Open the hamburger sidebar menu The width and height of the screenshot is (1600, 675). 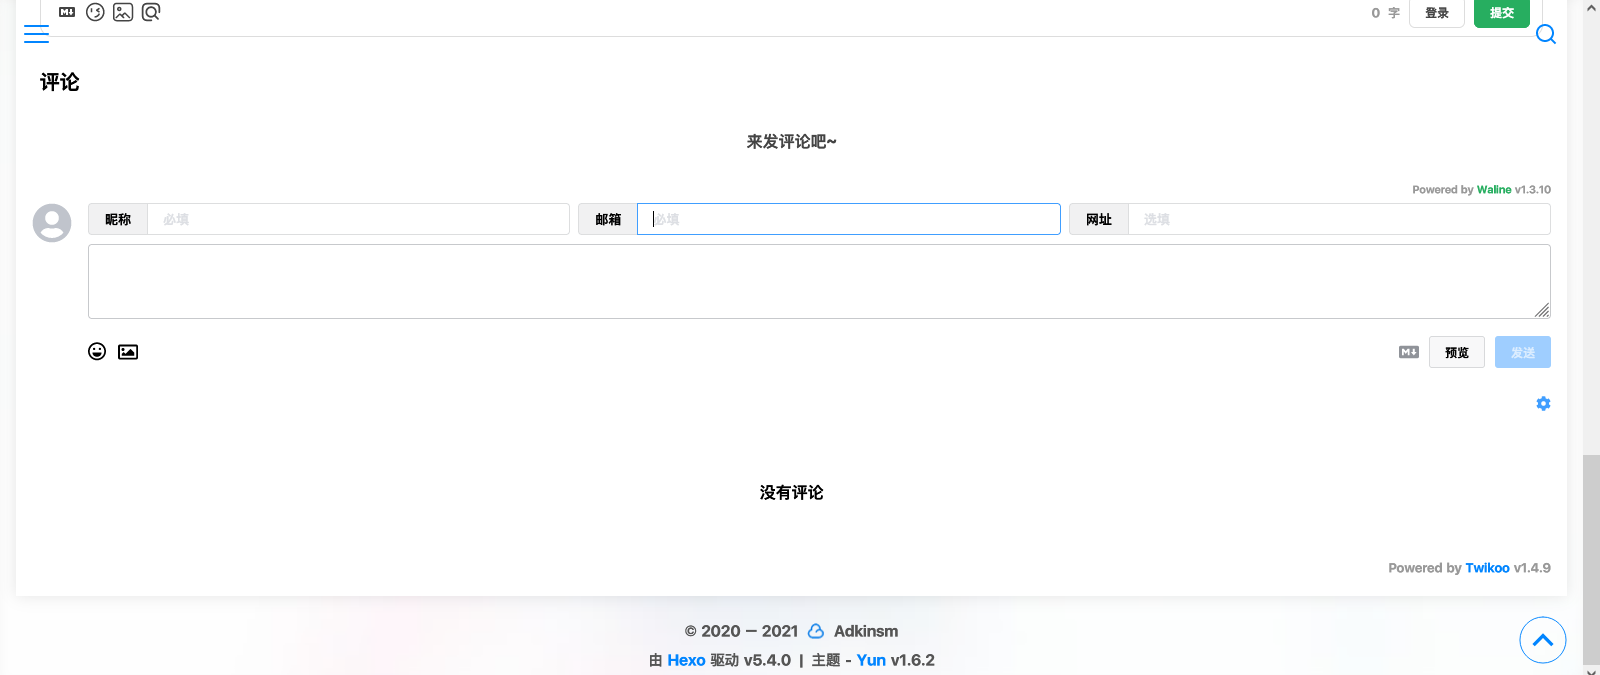36,34
